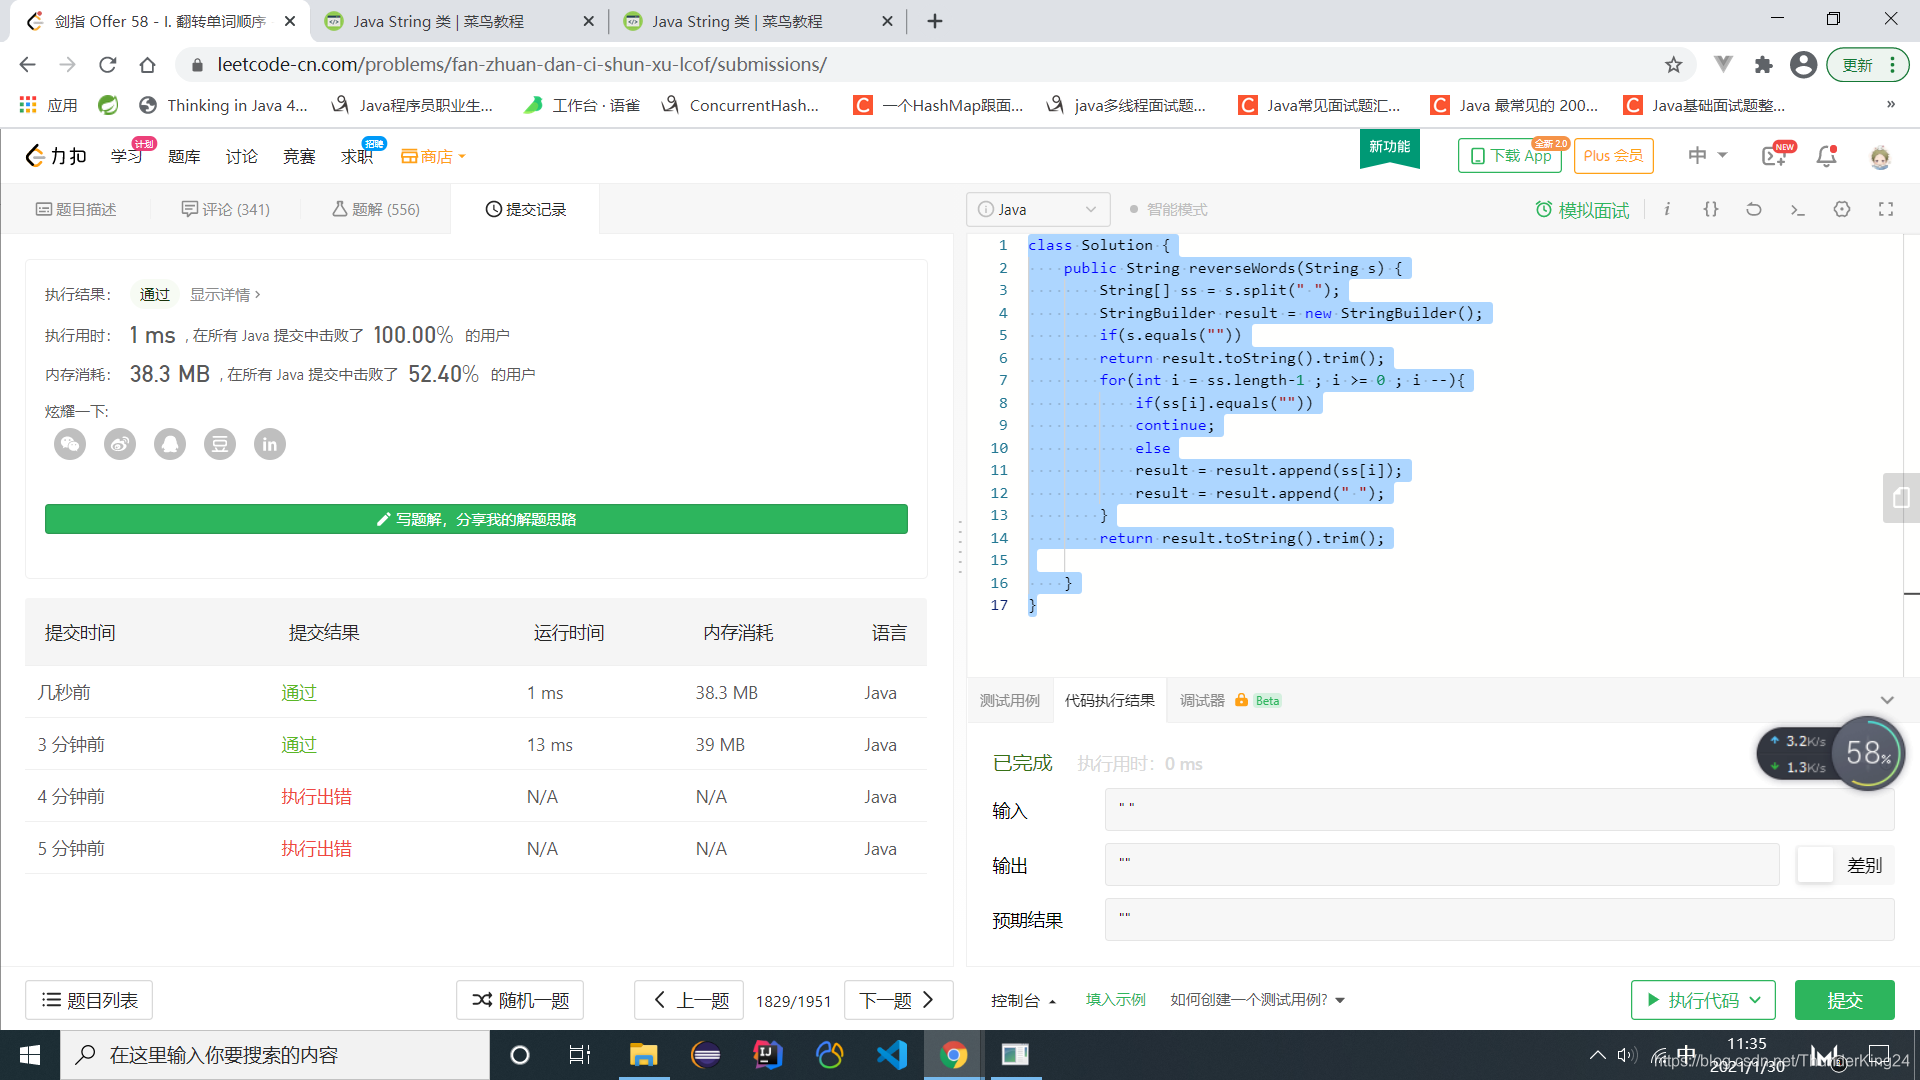Collapse the test results panel chevron
Viewport: 1920px width, 1080px height.
coord(1887,700)
